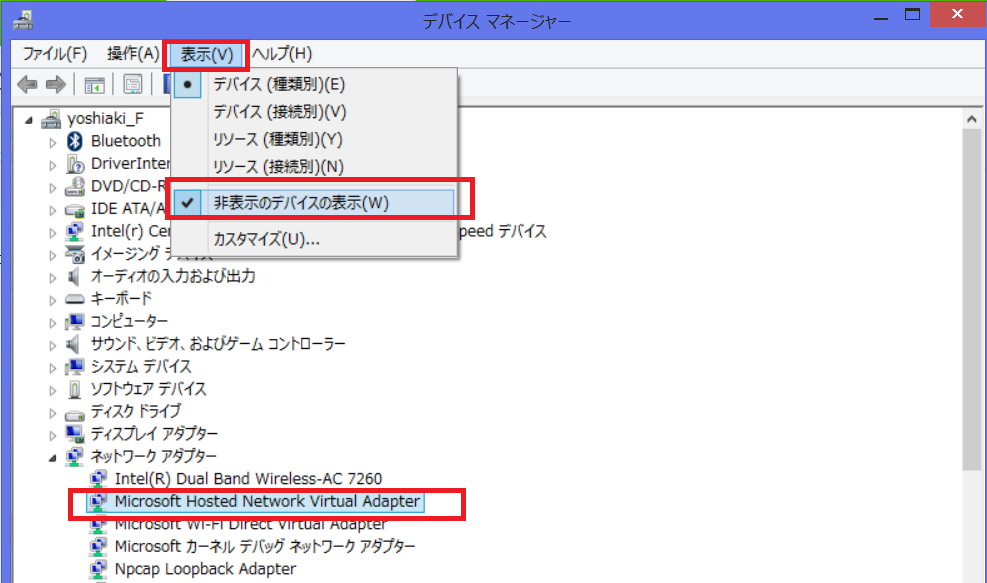The height and width of the screenshot is (583, 987).
Task: Expand the Bluetooth node
Action: pyautogui.click(x=53, y=142)
